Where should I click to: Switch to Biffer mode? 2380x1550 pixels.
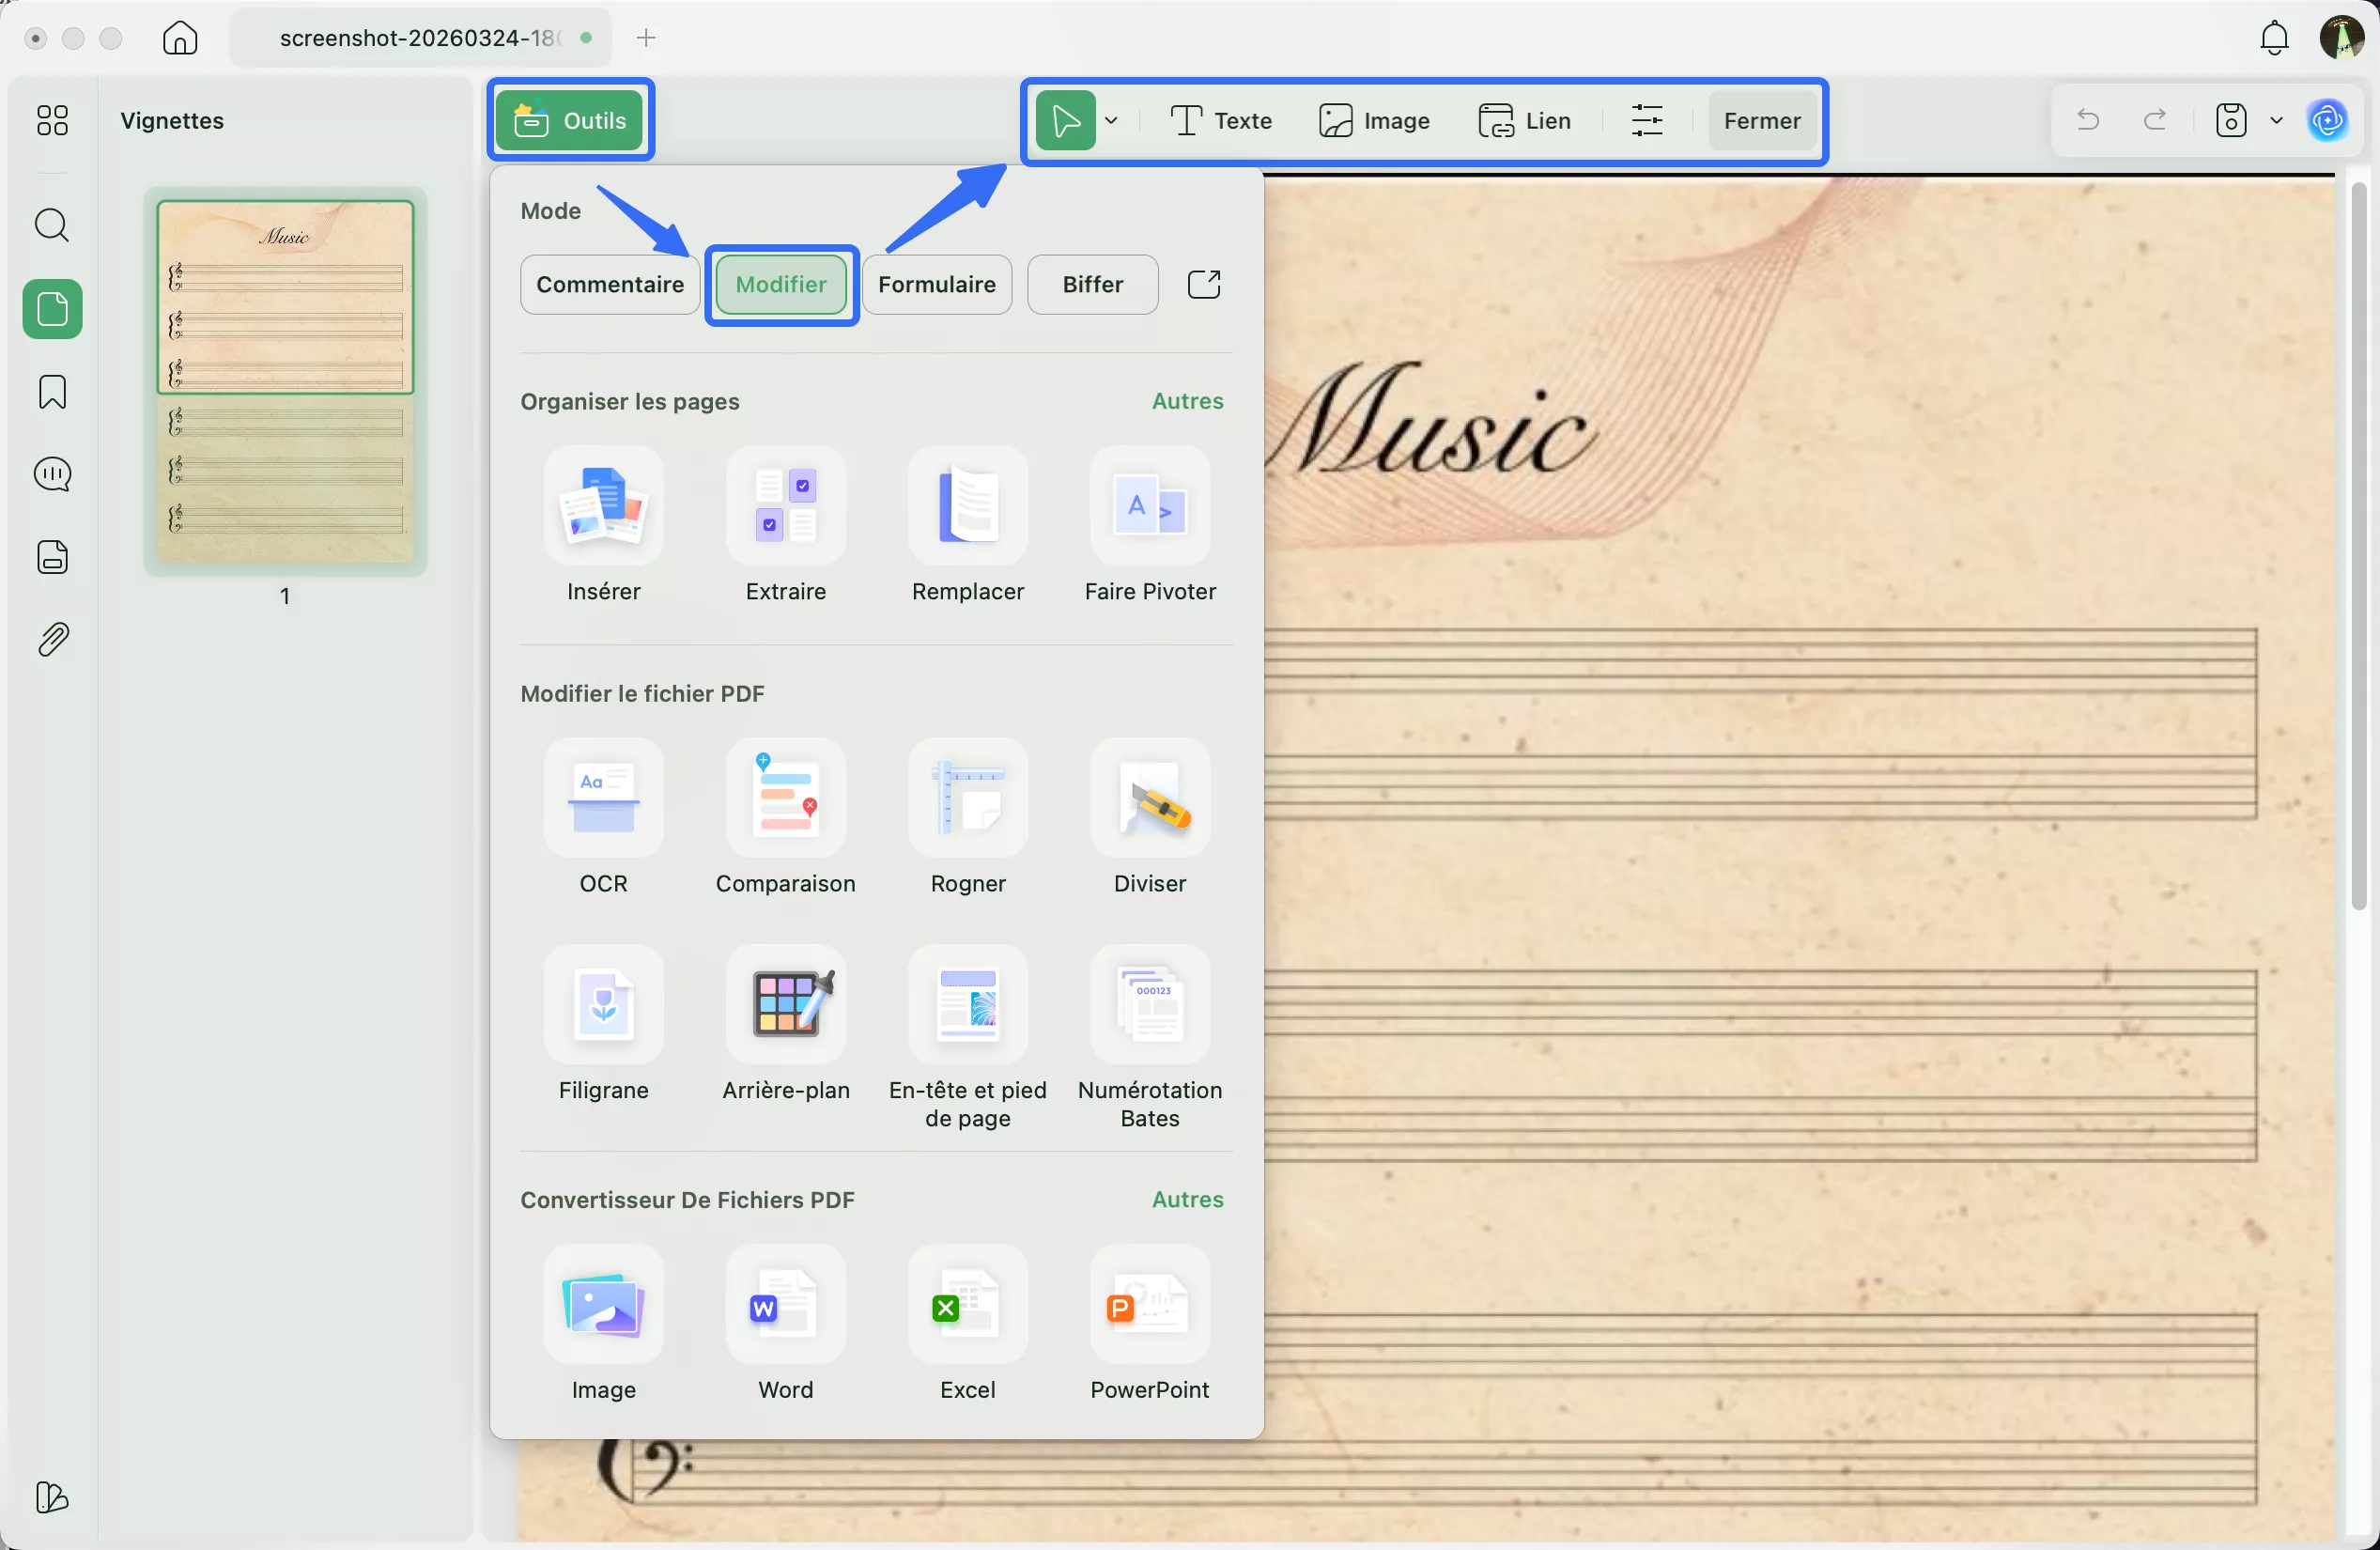pos(1092,285)
